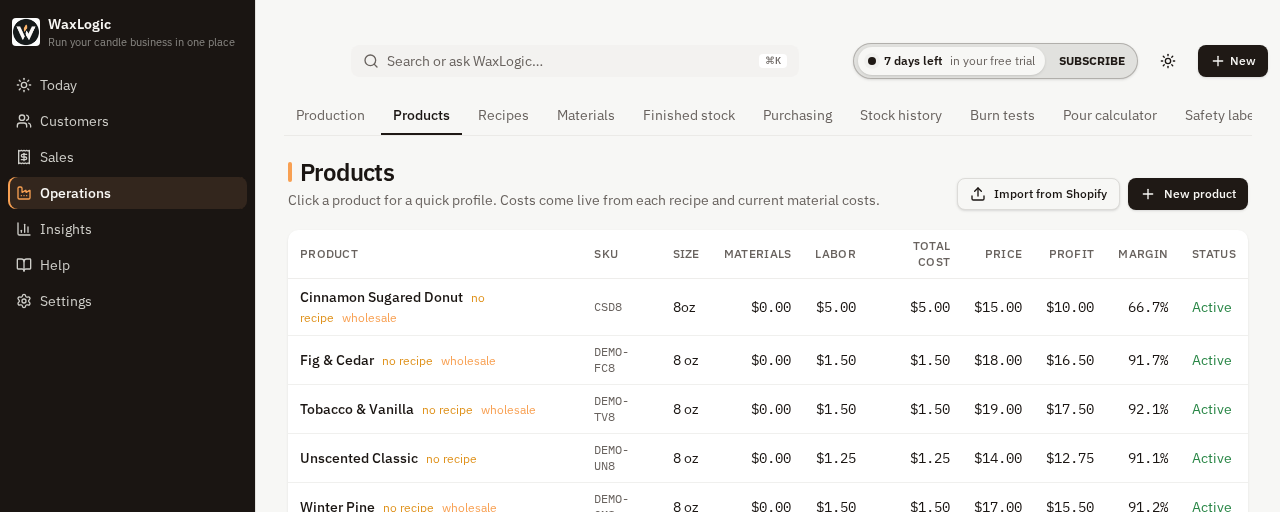Click the 92.1% margin cell
1280x512 pixels.
[1148, 409]
